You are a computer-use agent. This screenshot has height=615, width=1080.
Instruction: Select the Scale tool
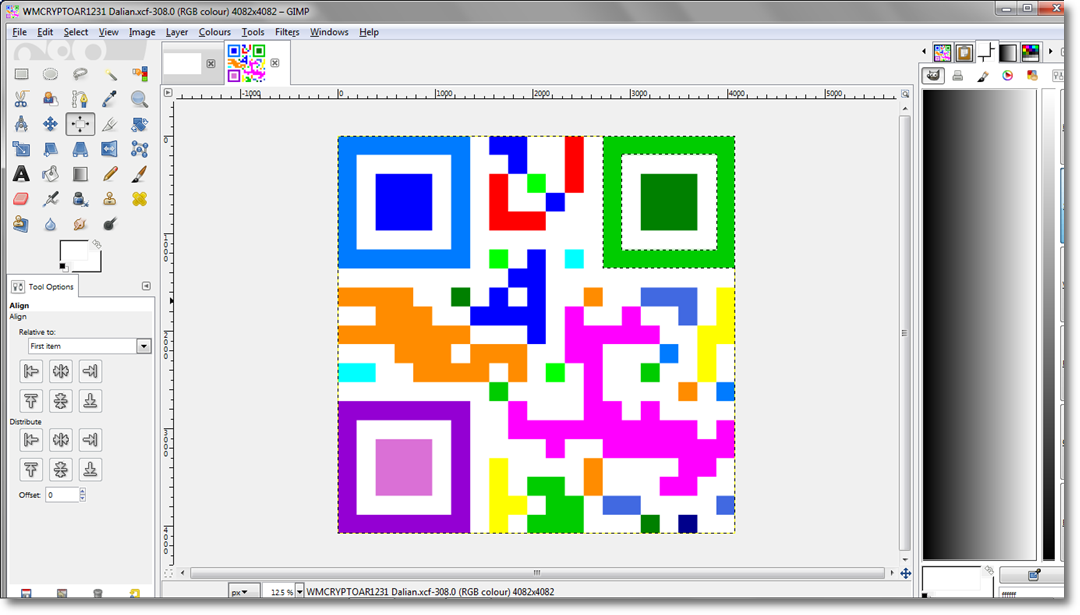point(21,149)
